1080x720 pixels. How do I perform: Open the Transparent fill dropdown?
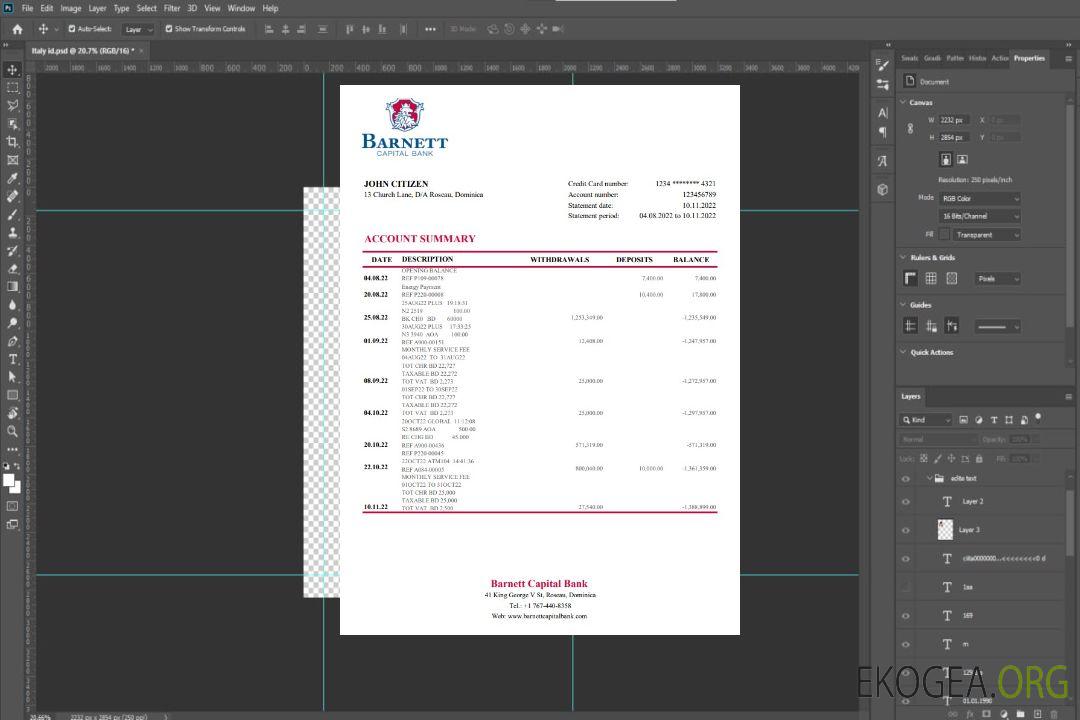tap(986, 235)
